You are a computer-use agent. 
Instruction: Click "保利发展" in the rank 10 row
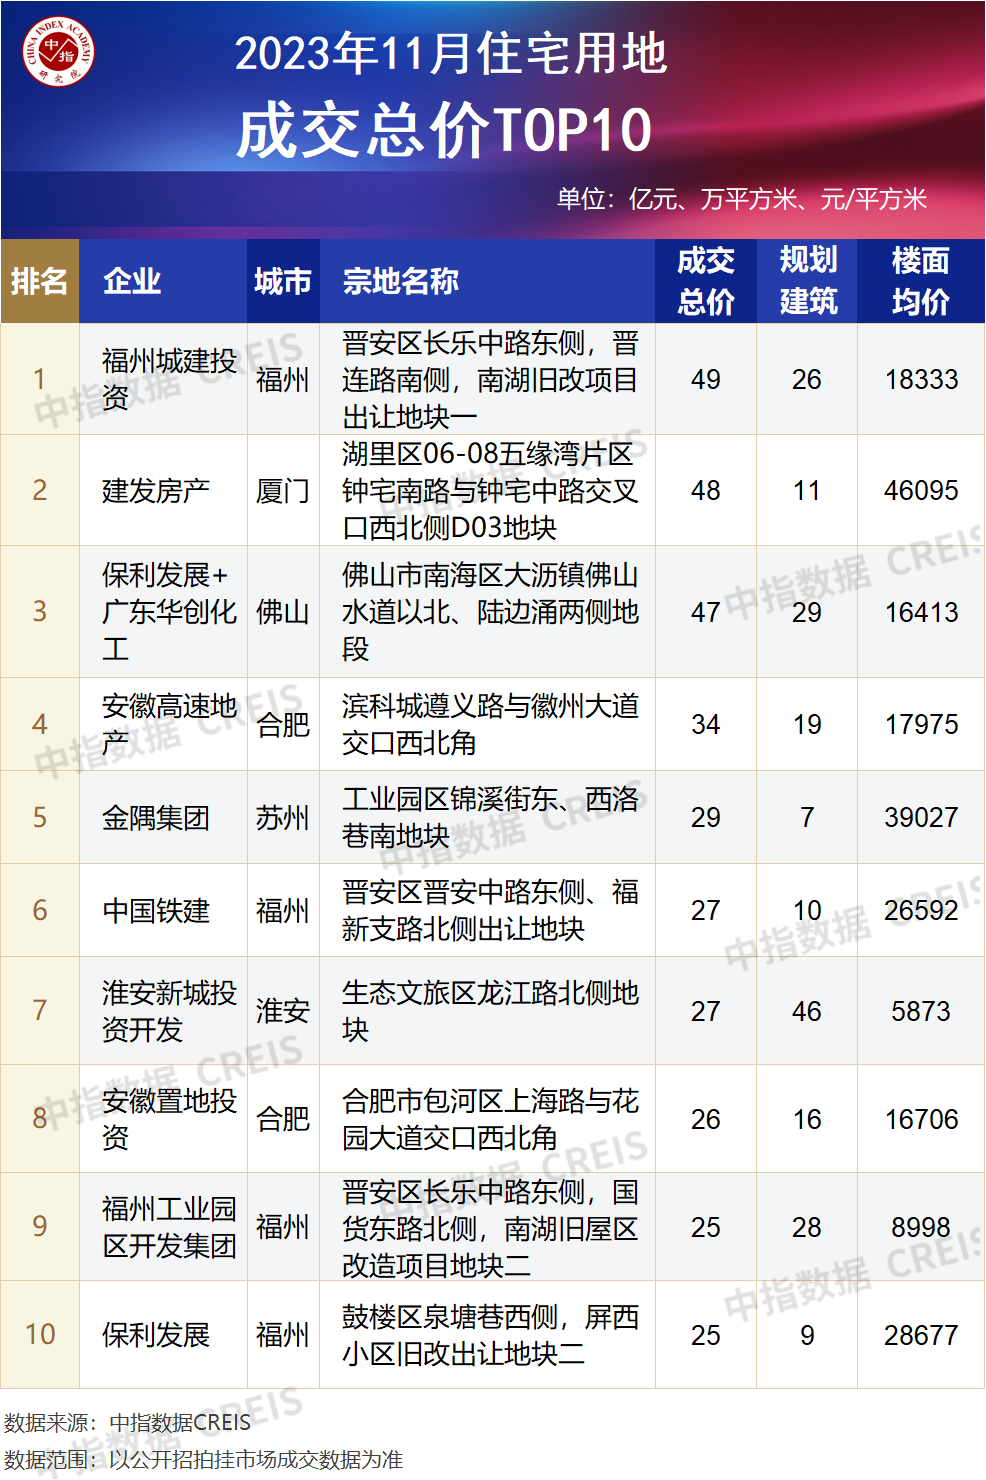click(156, 1335)
